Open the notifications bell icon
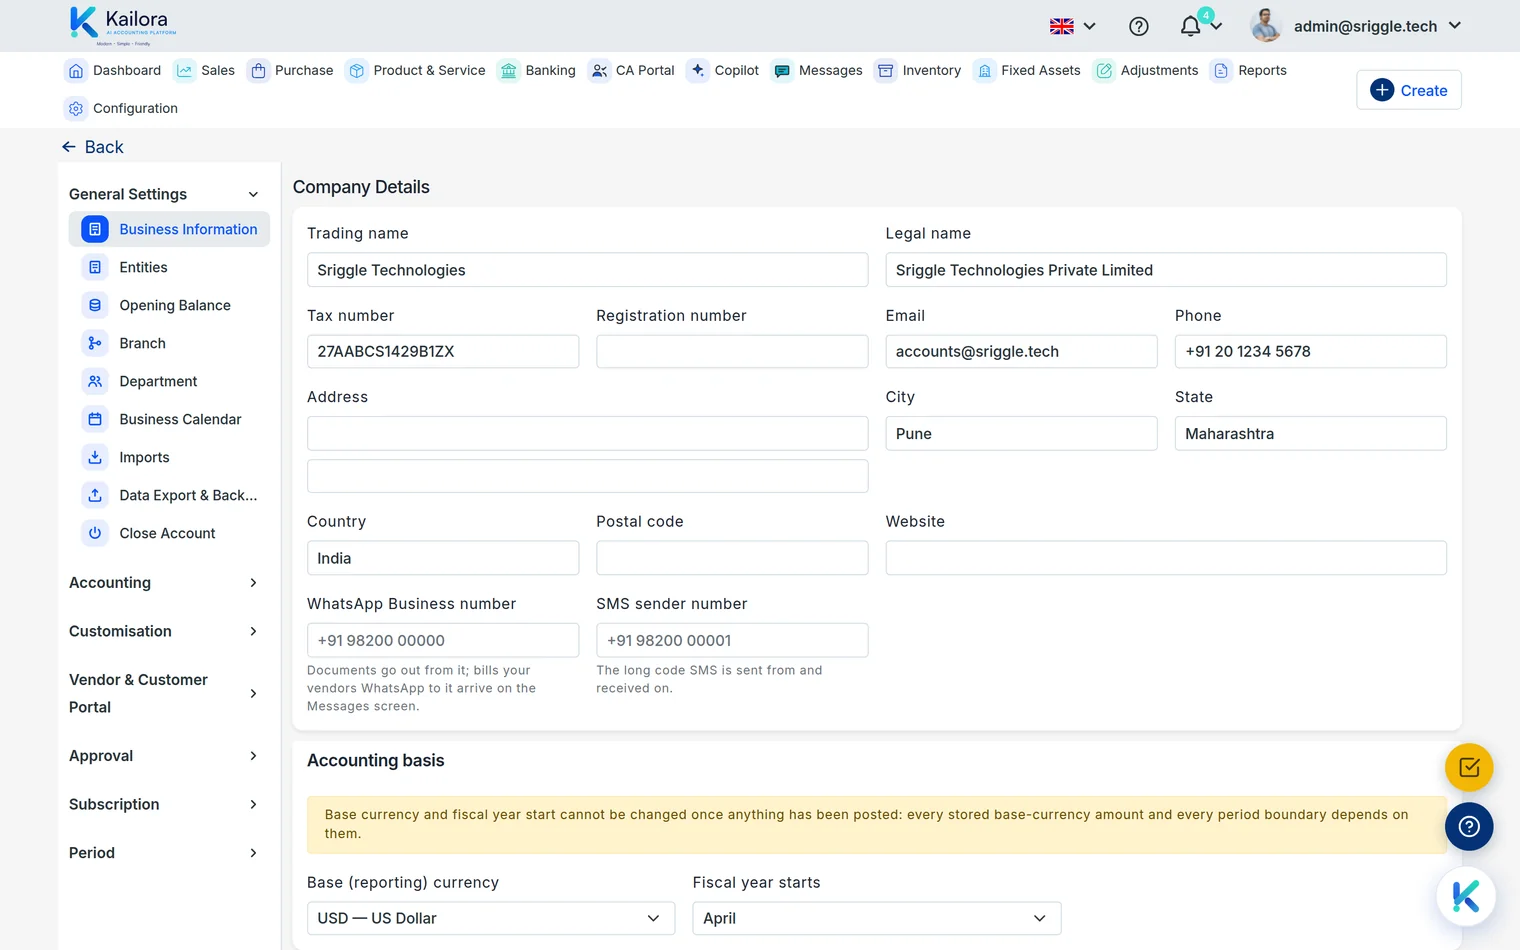The width and height of the screenshot is (1520, 950). (x=1190, y=27)
